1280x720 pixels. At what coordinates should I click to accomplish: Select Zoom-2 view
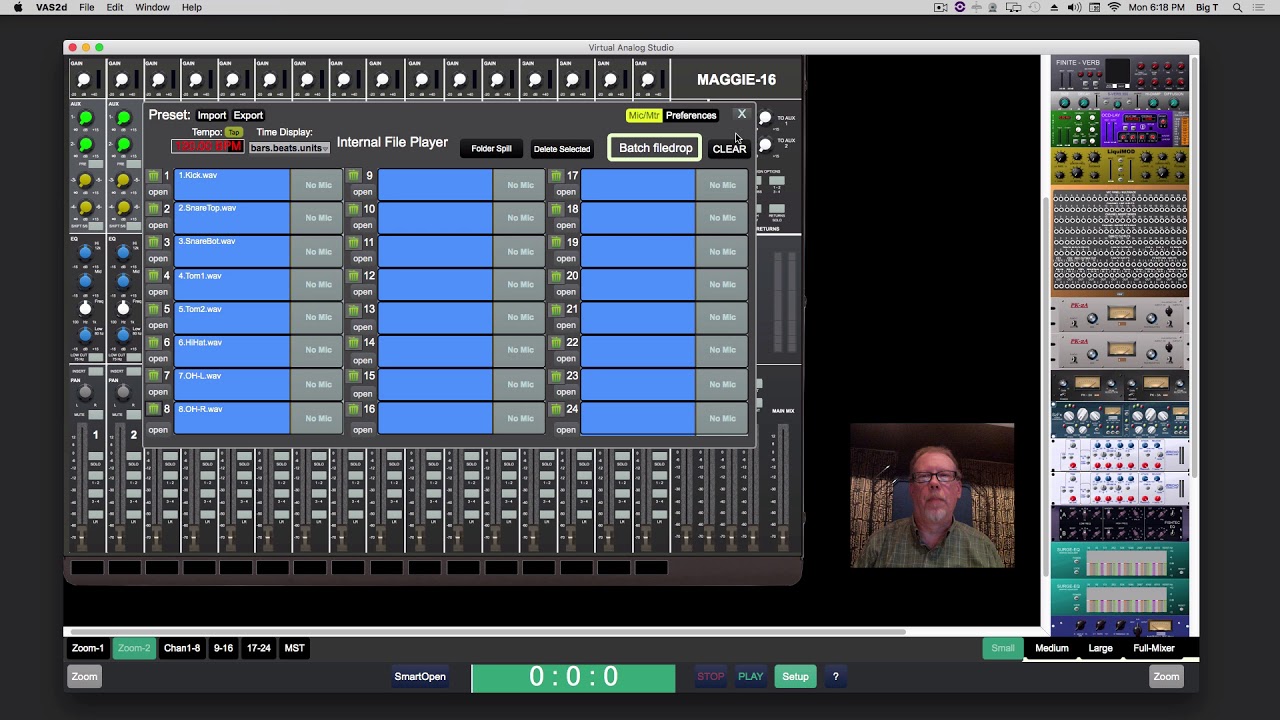click(134, 648)
